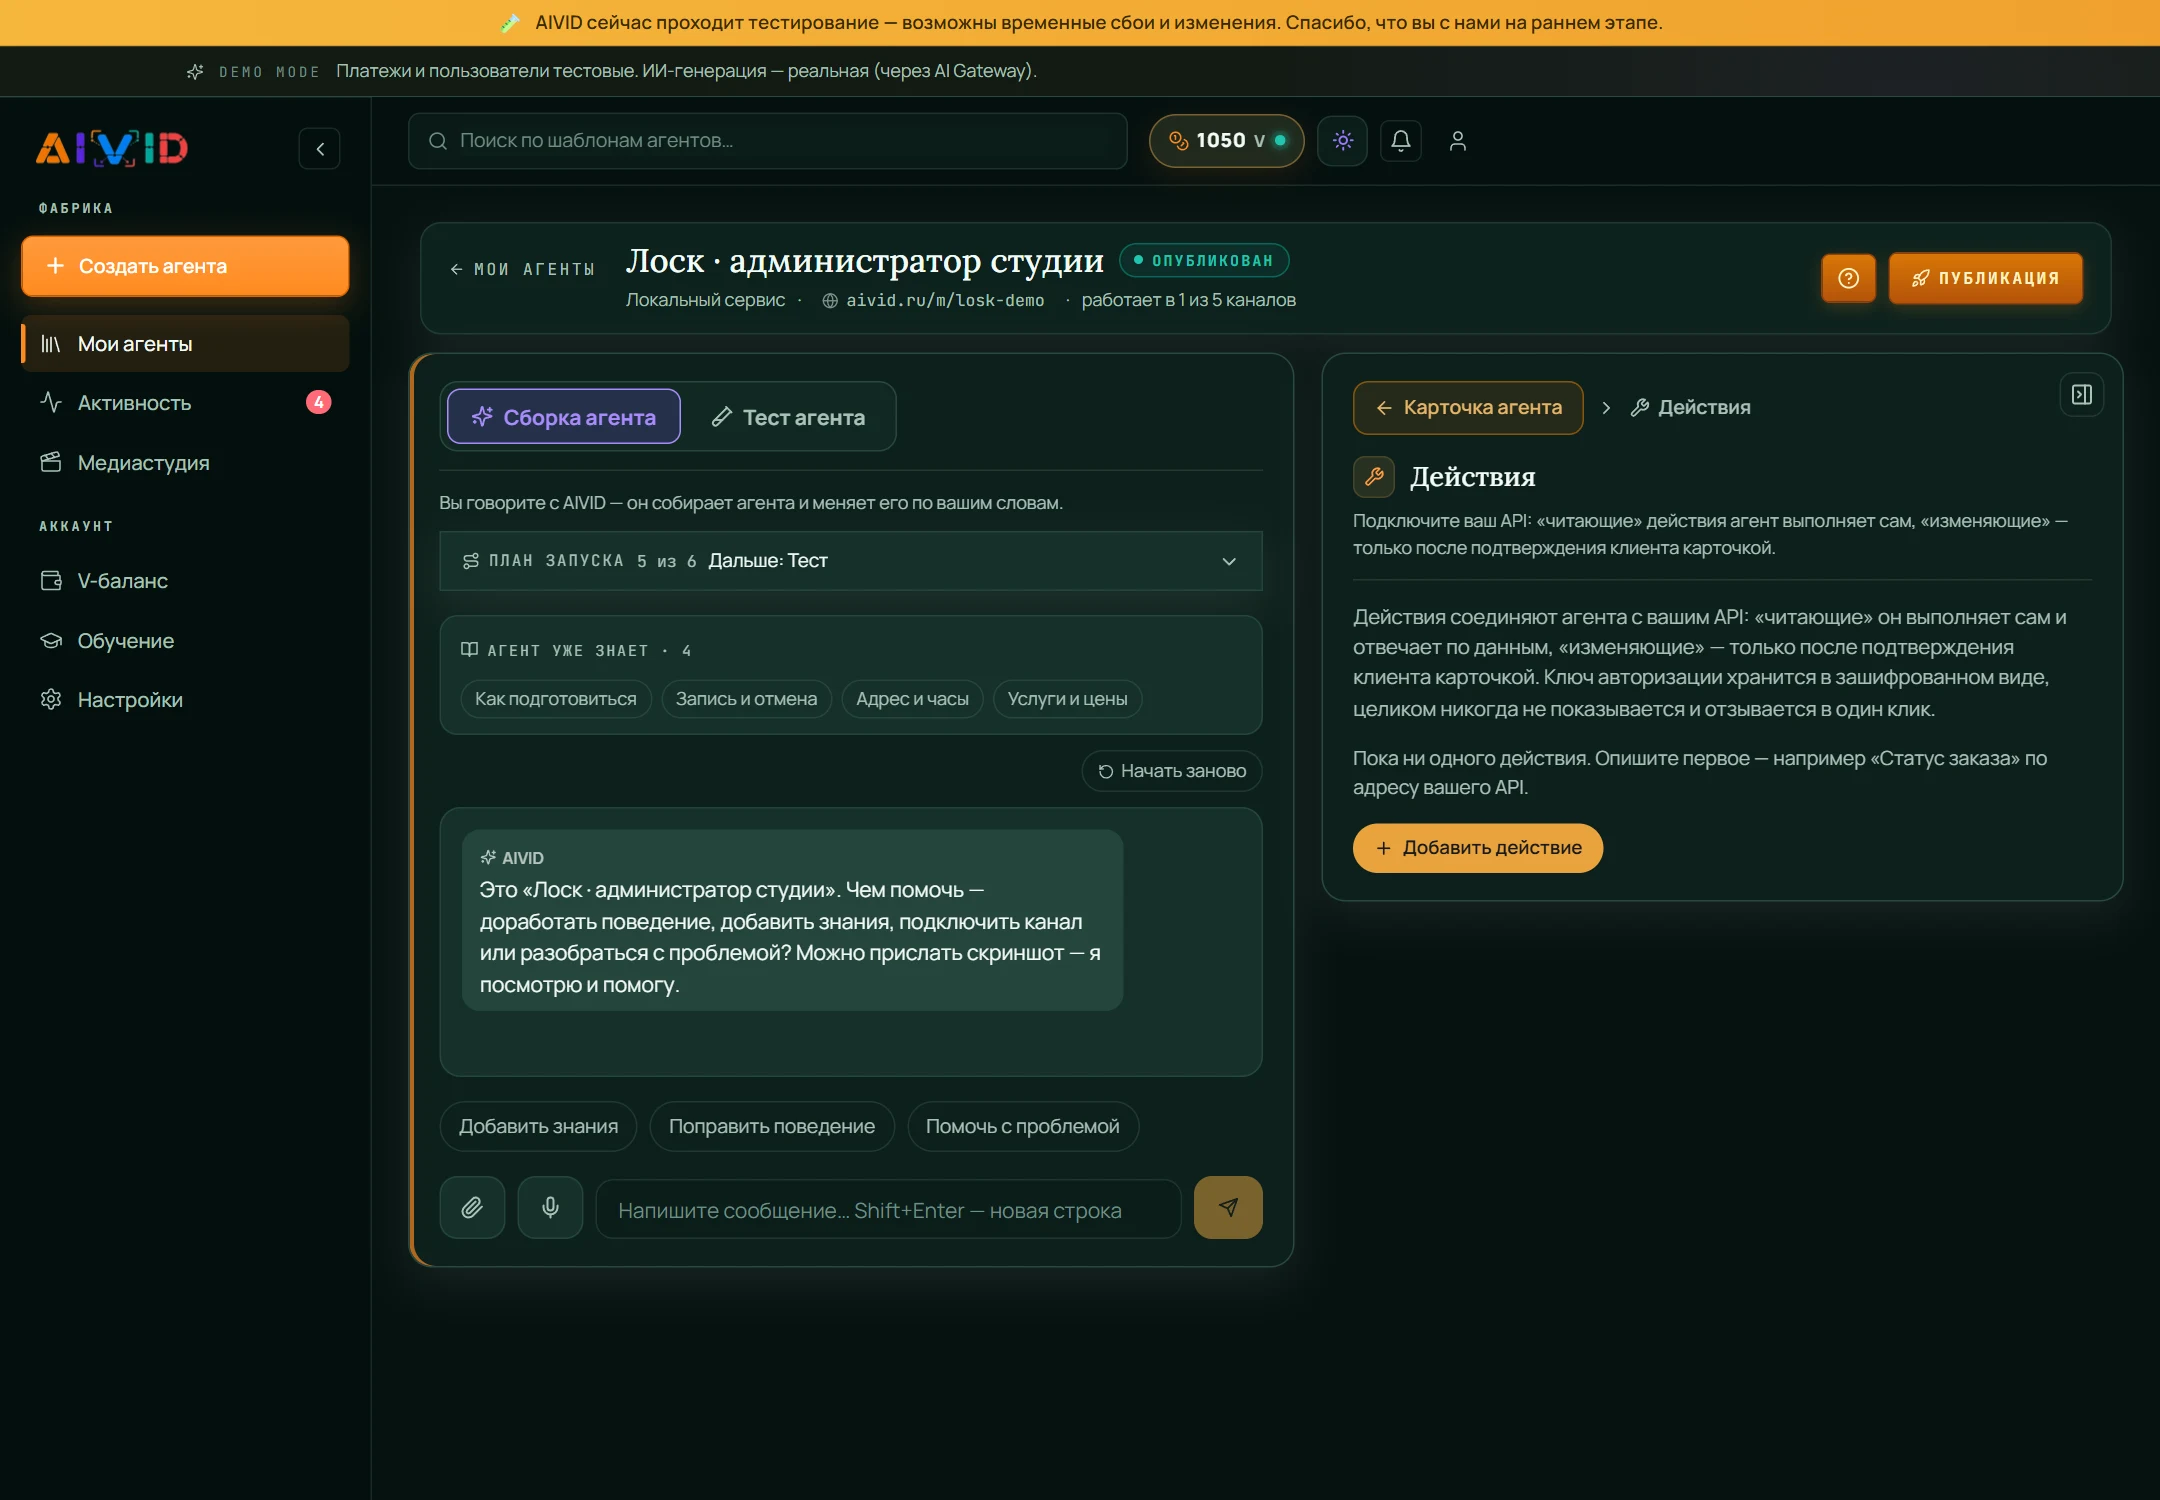
Task: Start voice input with microphone icon
Action: (x=550, y=1208)
